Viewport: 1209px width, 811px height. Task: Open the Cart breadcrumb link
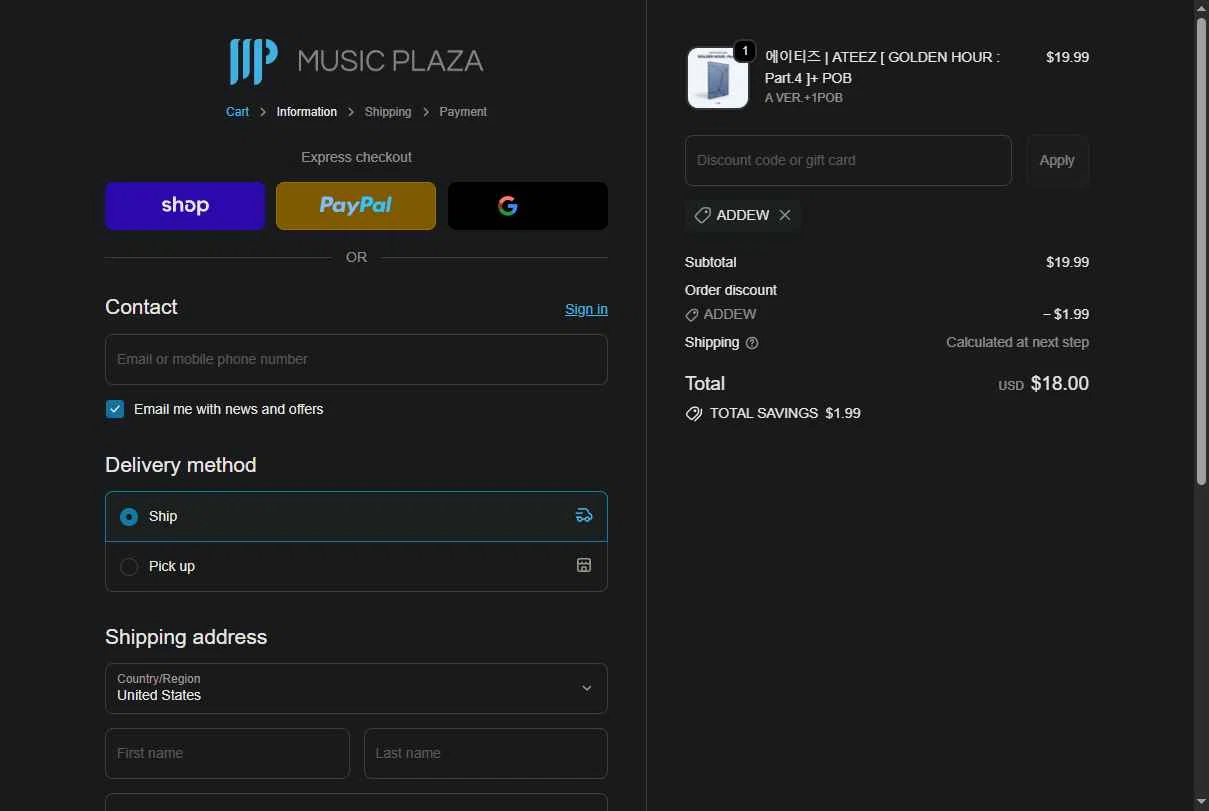[x=237, y=112]
